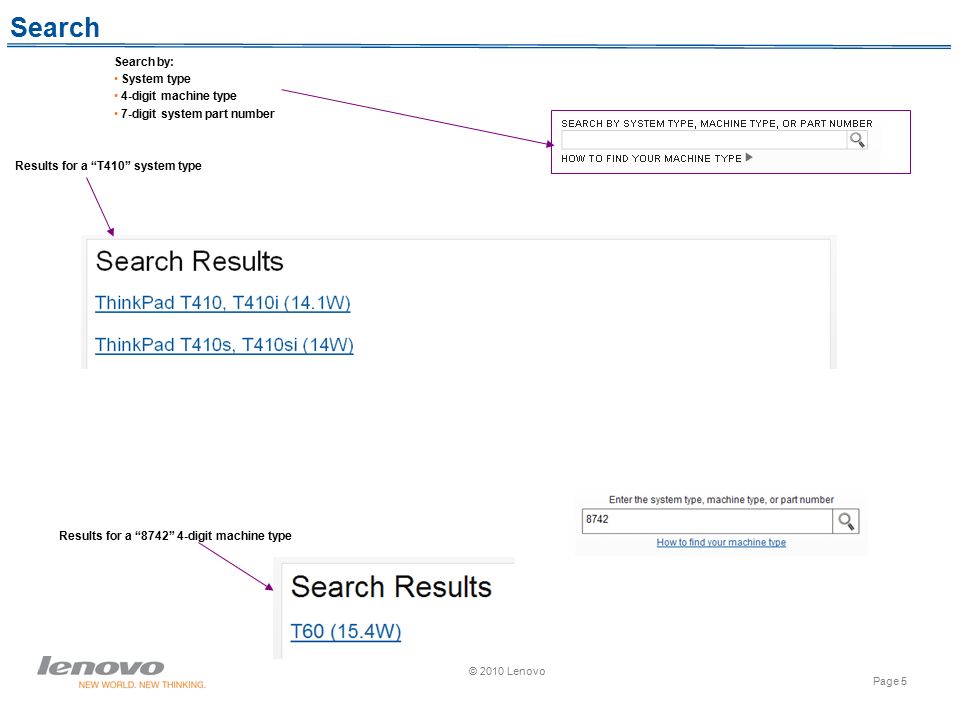
Task: Click the 'Search' slide title
Action: coord(55,28)
